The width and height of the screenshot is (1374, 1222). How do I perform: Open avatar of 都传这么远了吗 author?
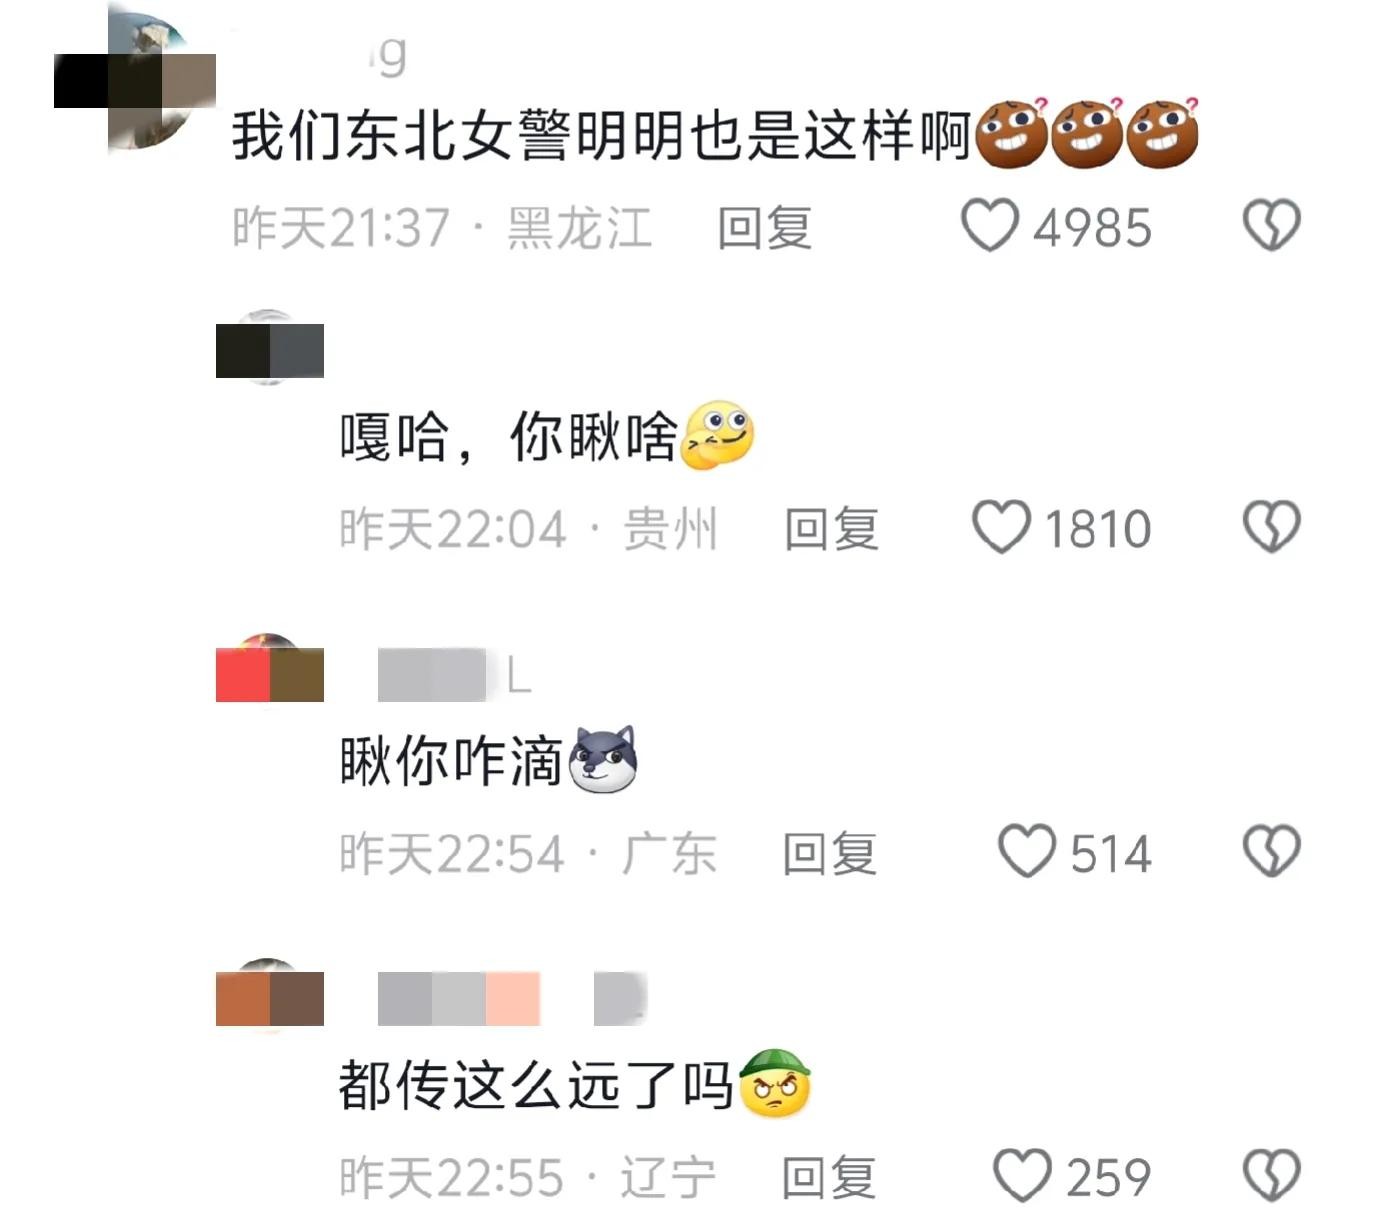(270, 996)
